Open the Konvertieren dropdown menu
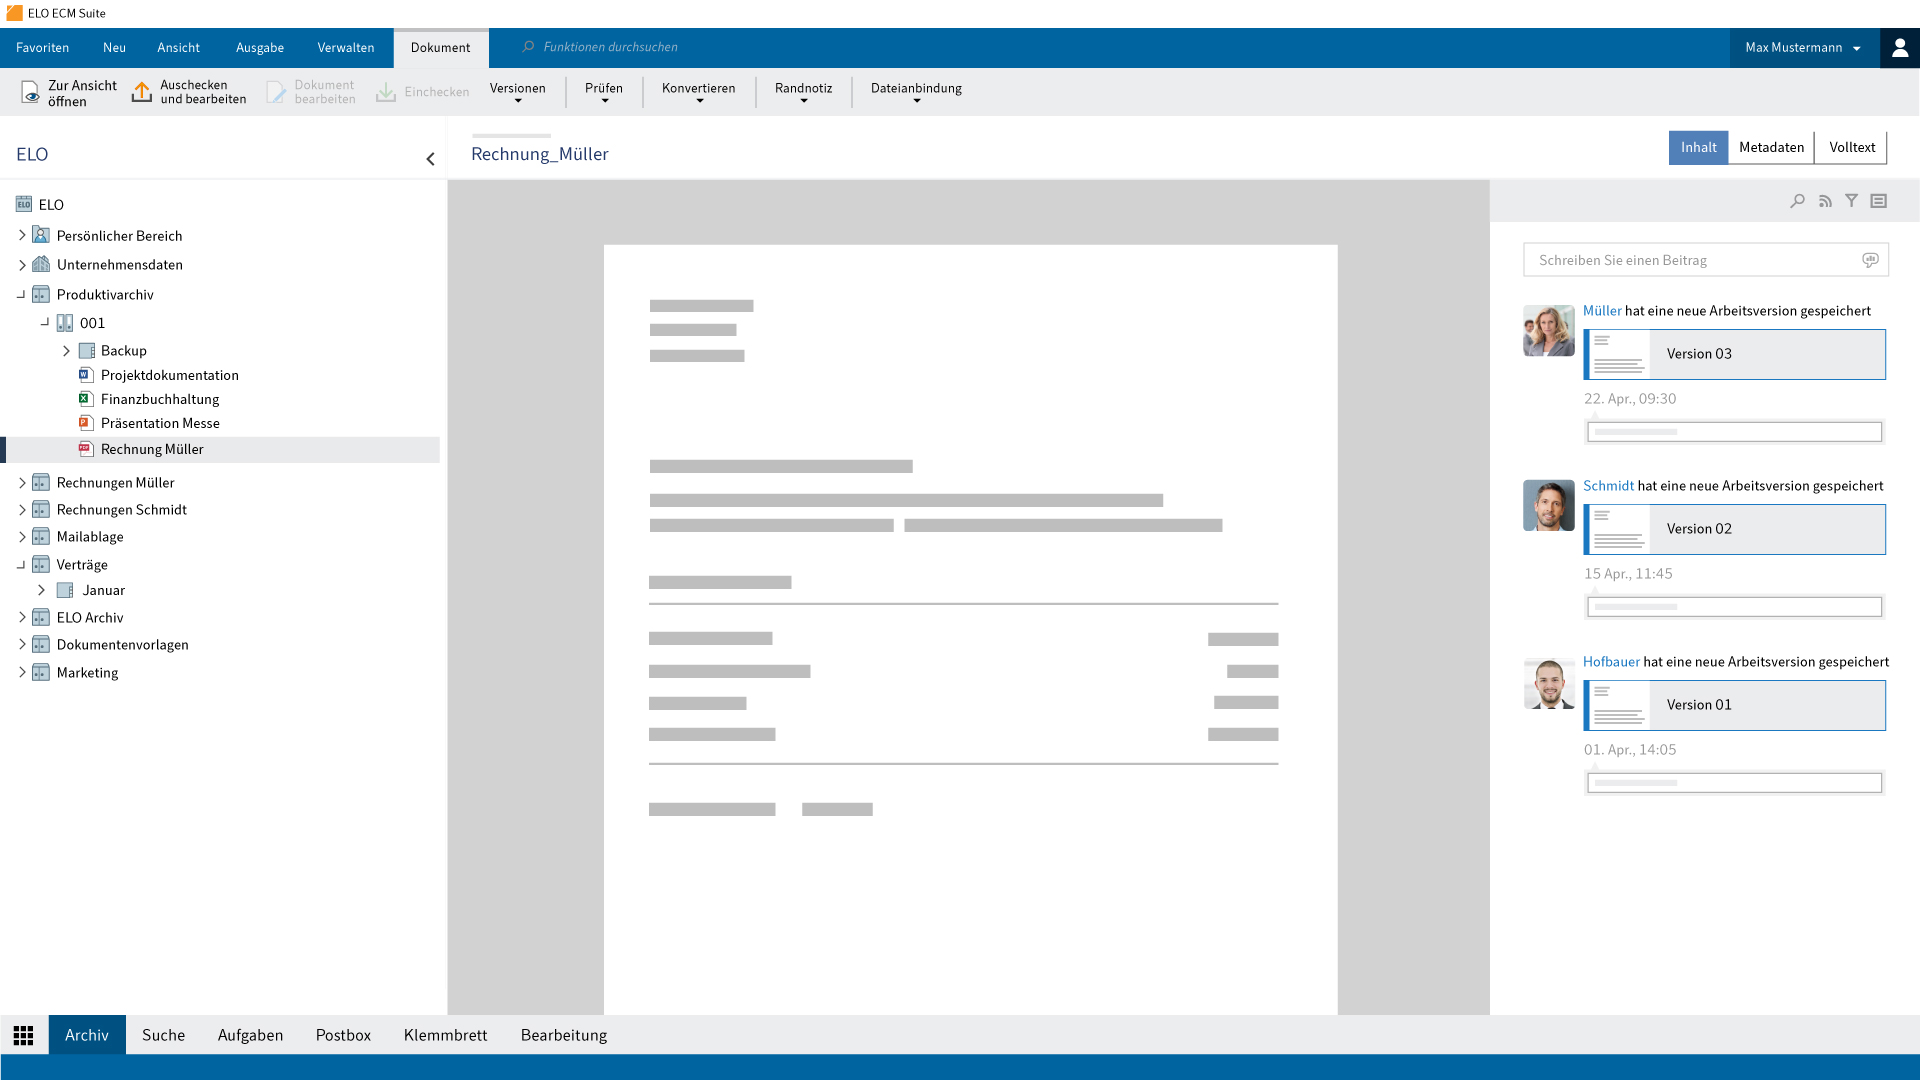Screen dimensions: 1920x1080 698,92
